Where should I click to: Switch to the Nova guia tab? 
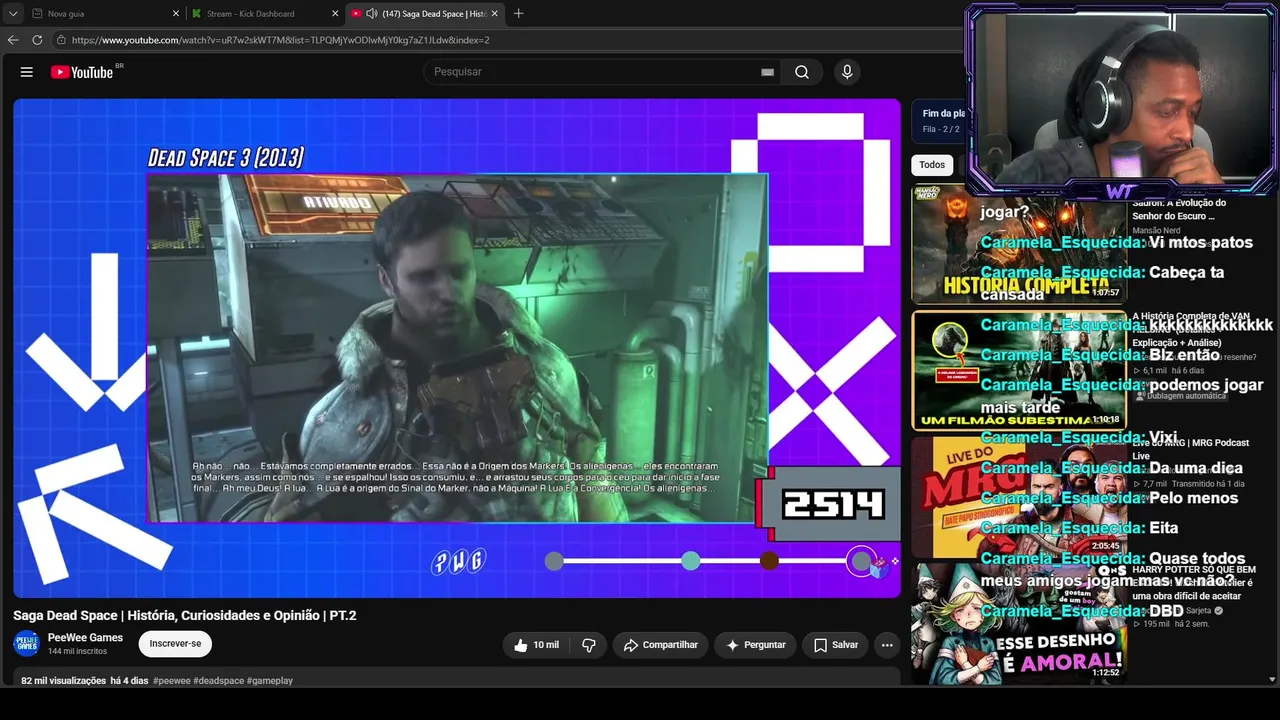click(x=105, y=14)
